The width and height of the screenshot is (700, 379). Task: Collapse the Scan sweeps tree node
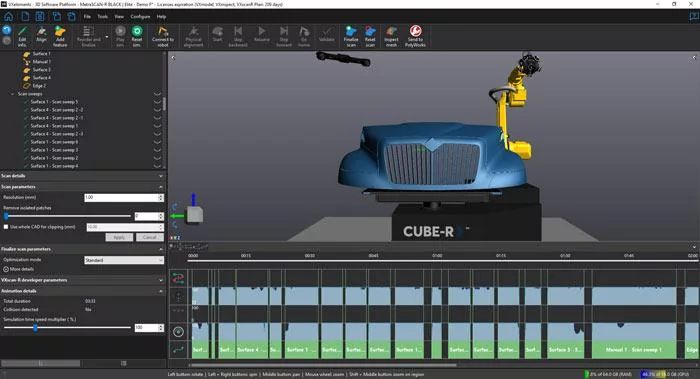12,94
